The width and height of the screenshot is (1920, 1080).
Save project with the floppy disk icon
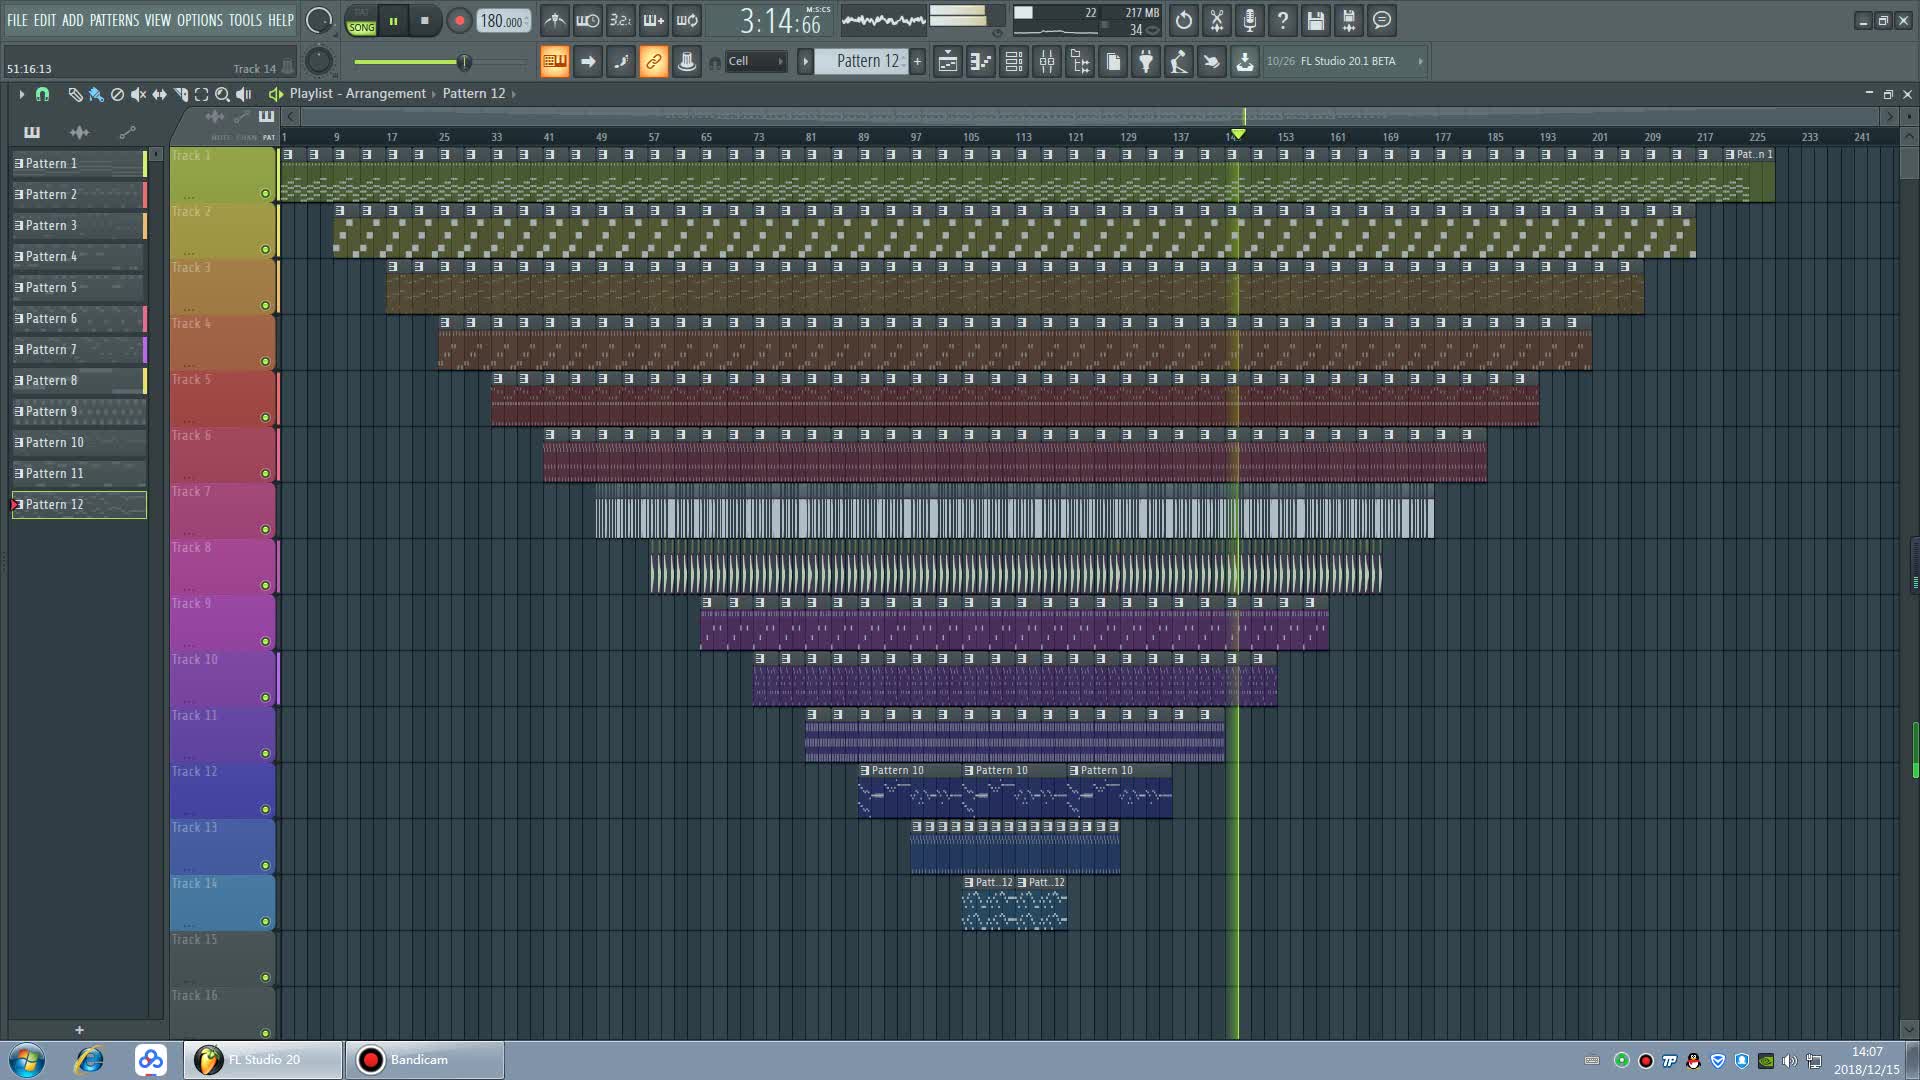point(1316,20)
